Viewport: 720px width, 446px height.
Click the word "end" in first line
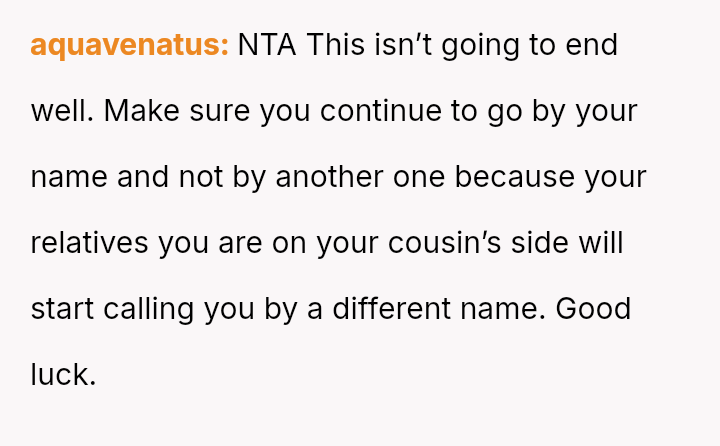tap(591, 45)
